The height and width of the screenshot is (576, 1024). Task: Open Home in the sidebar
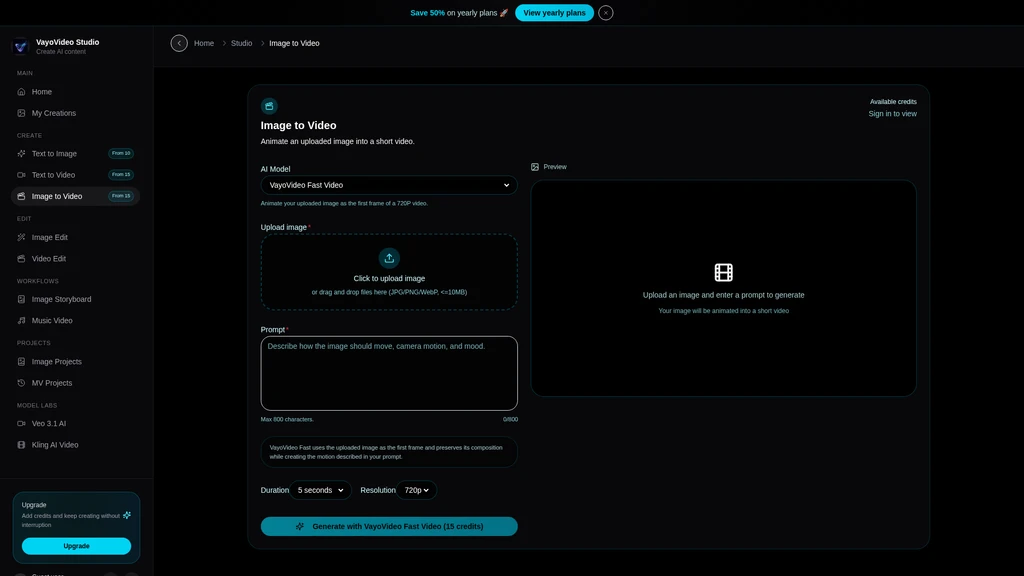pos(75,92)
